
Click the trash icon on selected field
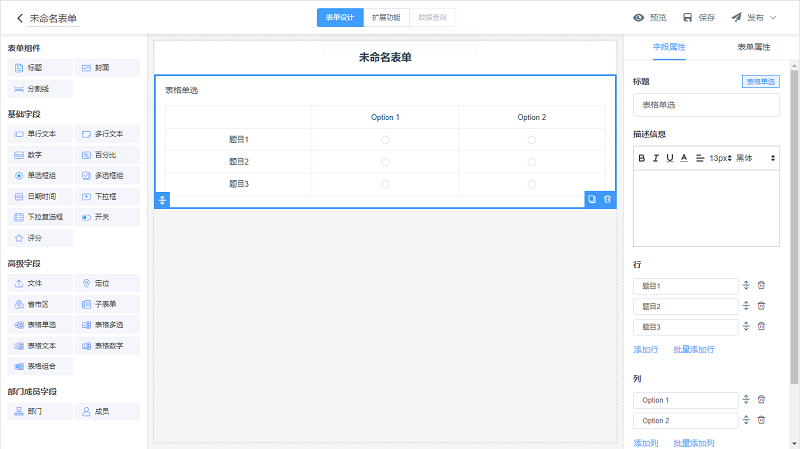[607, 199]
